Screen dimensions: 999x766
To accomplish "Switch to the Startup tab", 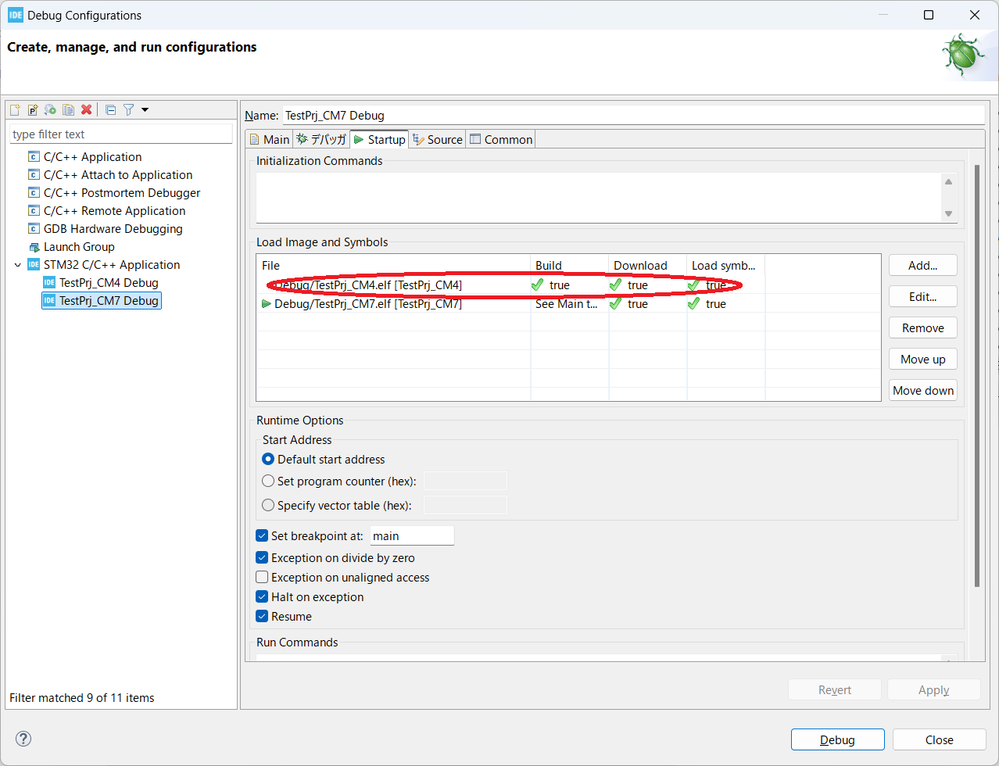I will [x=380, y=140].
